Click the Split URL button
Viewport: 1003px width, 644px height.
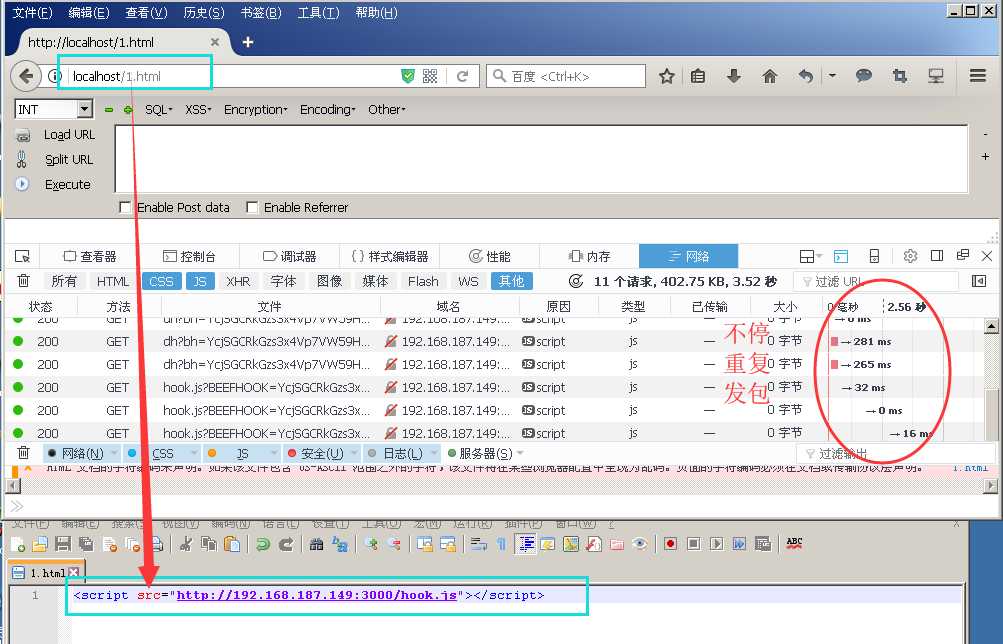tap(68, 160)
